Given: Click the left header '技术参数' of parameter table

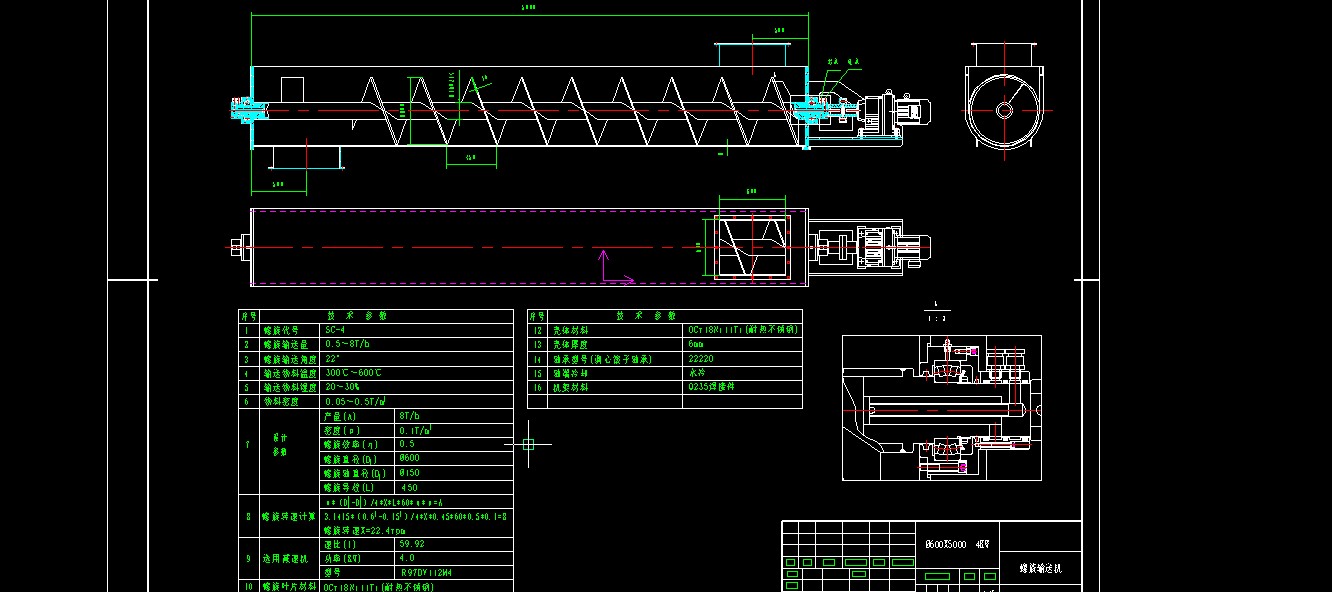Looking at the screenshot, I should 358,315.
